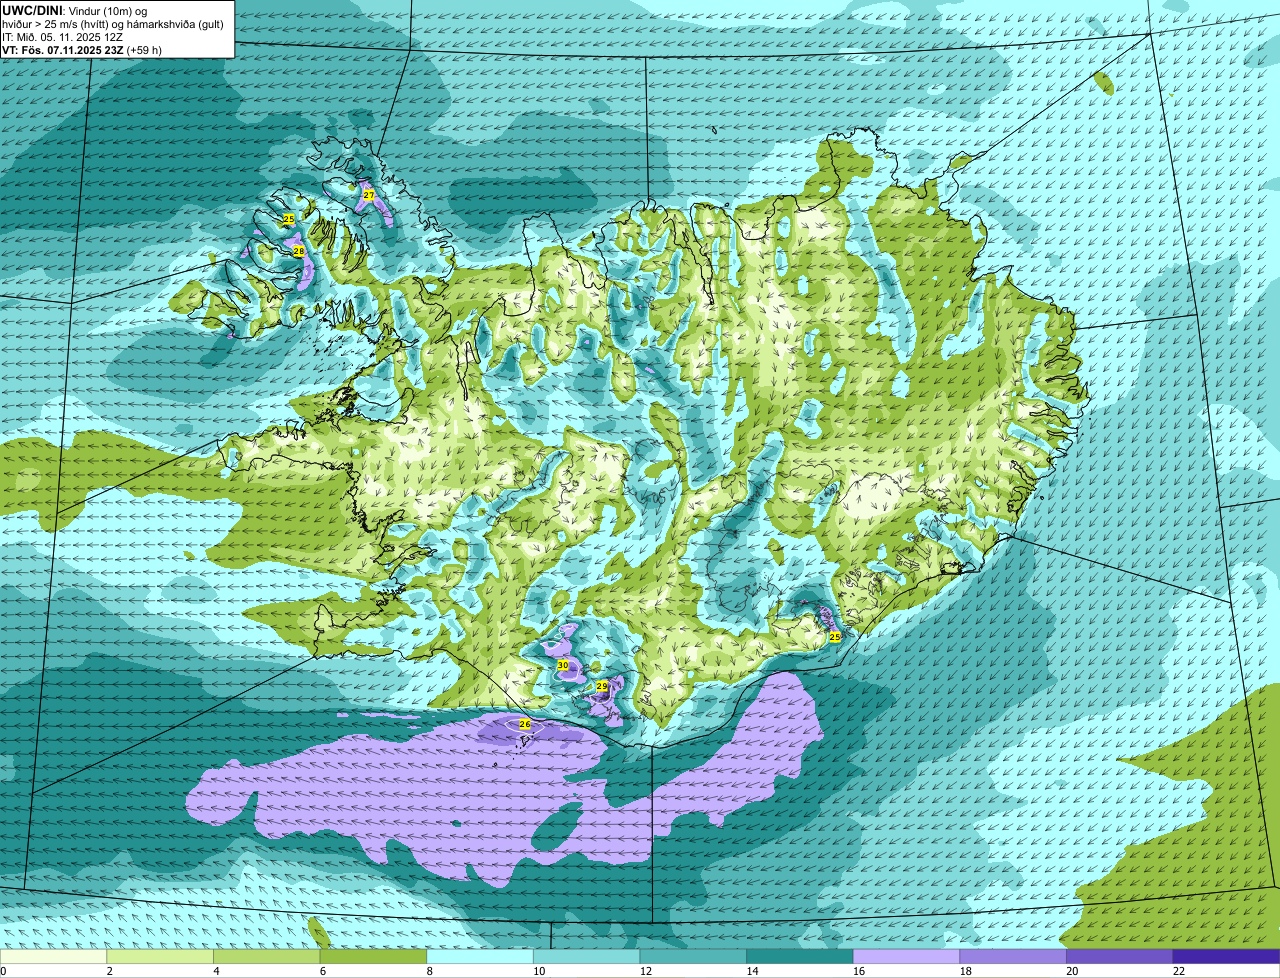
Task: Pick the dark indigo swatch above 22 m/s
Action: click(x=1226, y=956)
